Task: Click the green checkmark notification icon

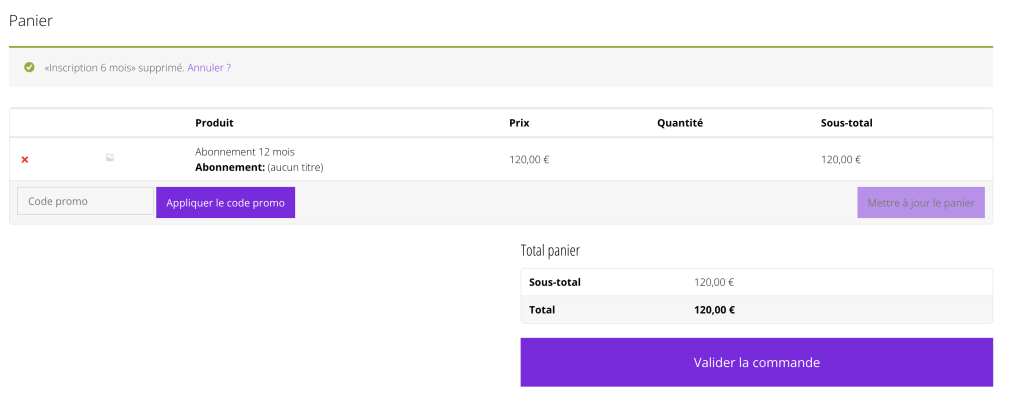Action: (x=29, y=67)
